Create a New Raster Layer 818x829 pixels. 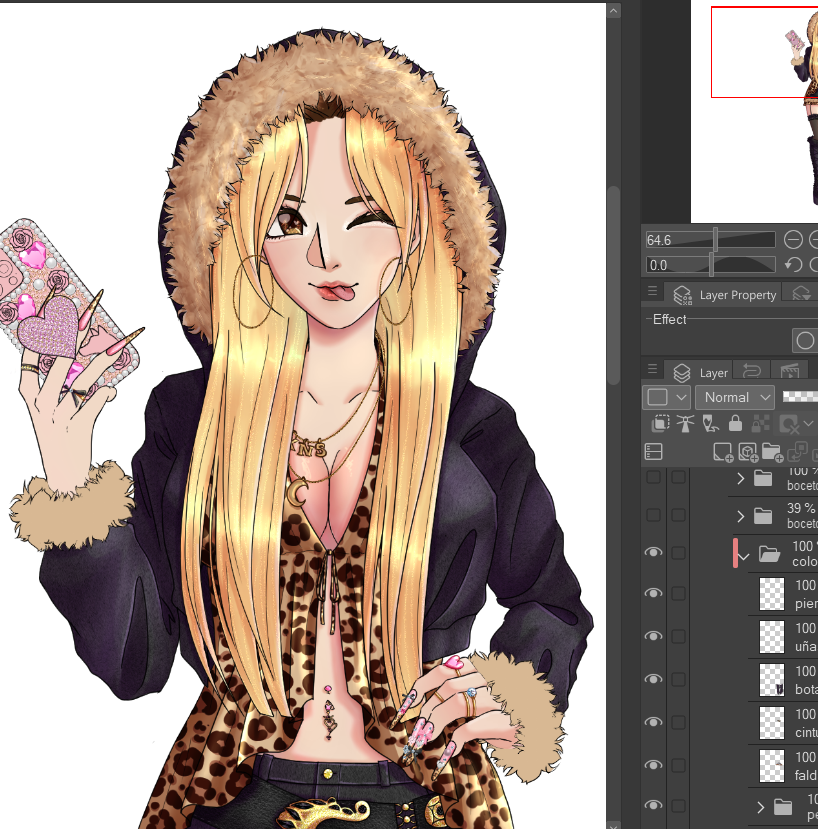pyautogui.click(x=722, y=452)
